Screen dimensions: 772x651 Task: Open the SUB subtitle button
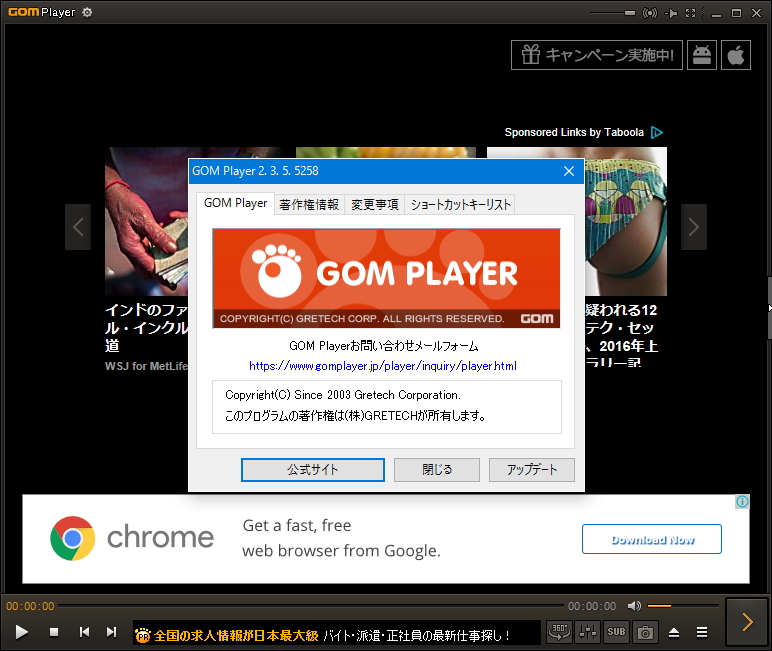(x=616, y=632)
